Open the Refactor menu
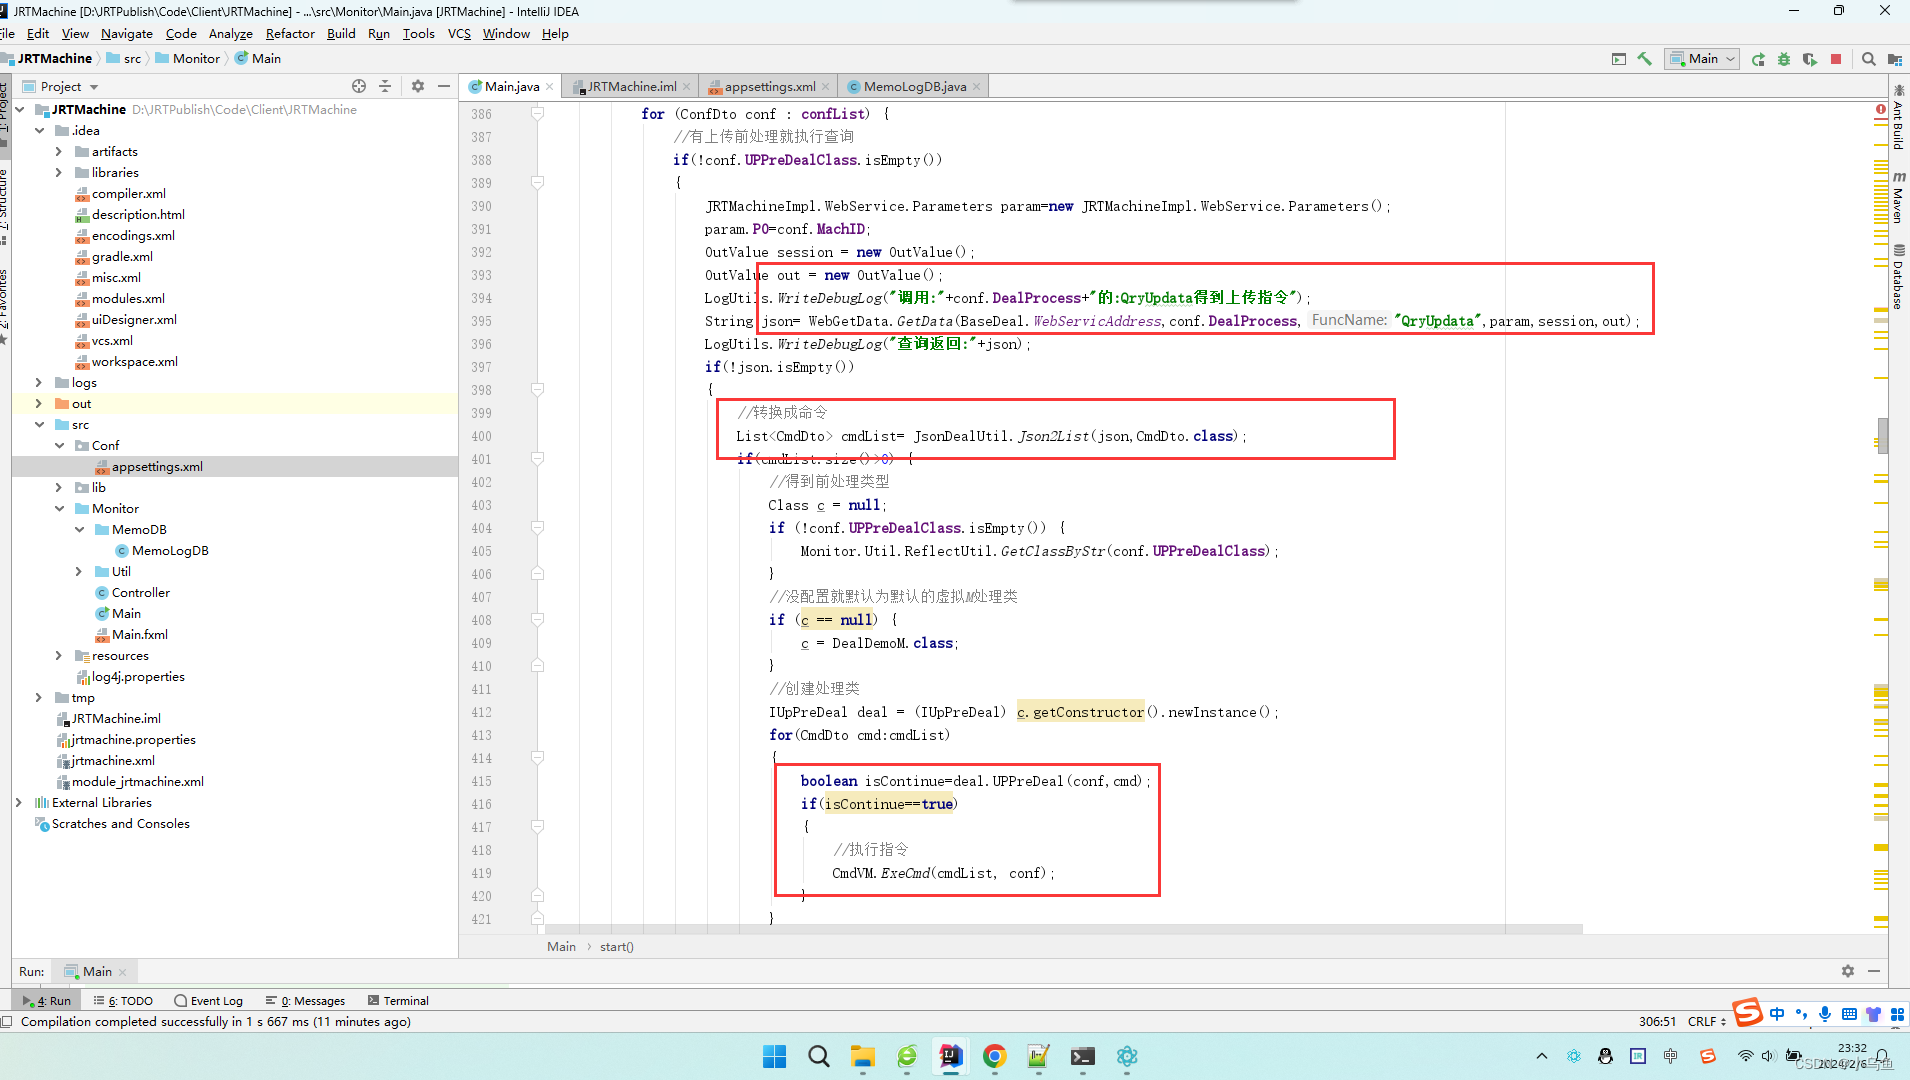The width and height of the screenshot is (1910, 1080). click(x=290, y=33)
